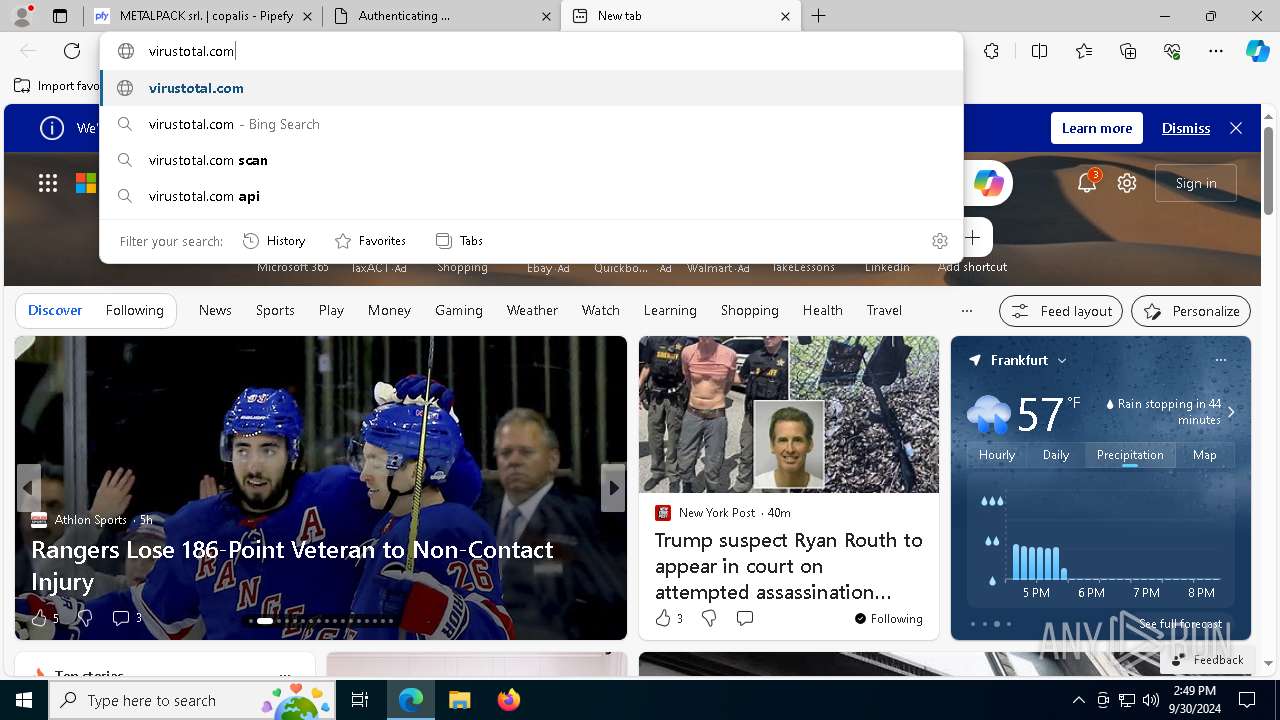Open Favorites star icon in toolbar
Viewport: 1280px width, 720px height.
click(1084, 51)
